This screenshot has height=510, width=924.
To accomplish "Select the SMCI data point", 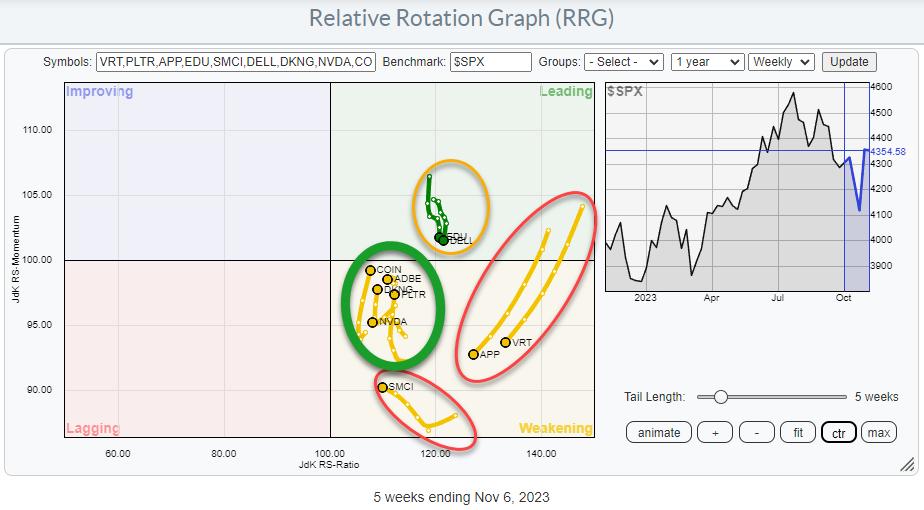I will click(x=382, y=387).
